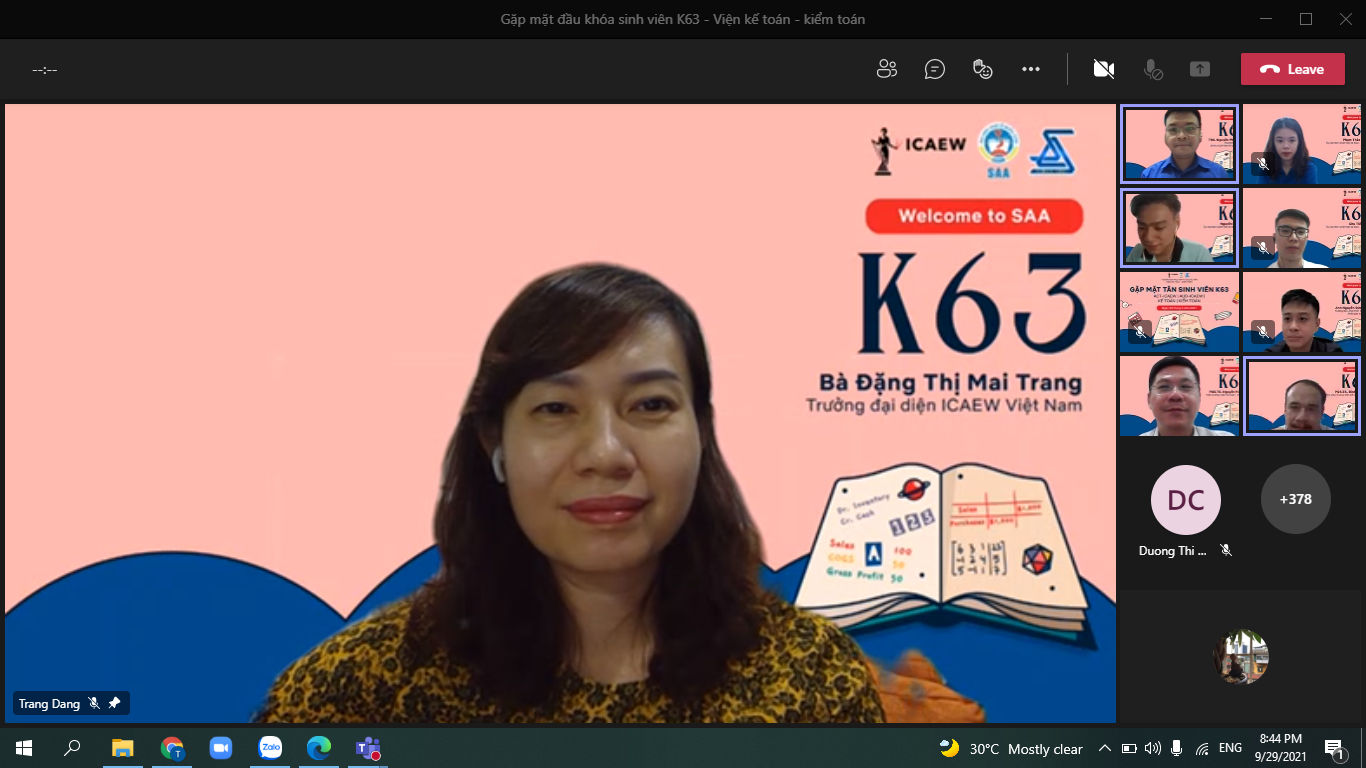This screenshot has height=768, width=1366.
Task: Click muted mic icon beside Duong Thi
Action: tap(1226, 551)
